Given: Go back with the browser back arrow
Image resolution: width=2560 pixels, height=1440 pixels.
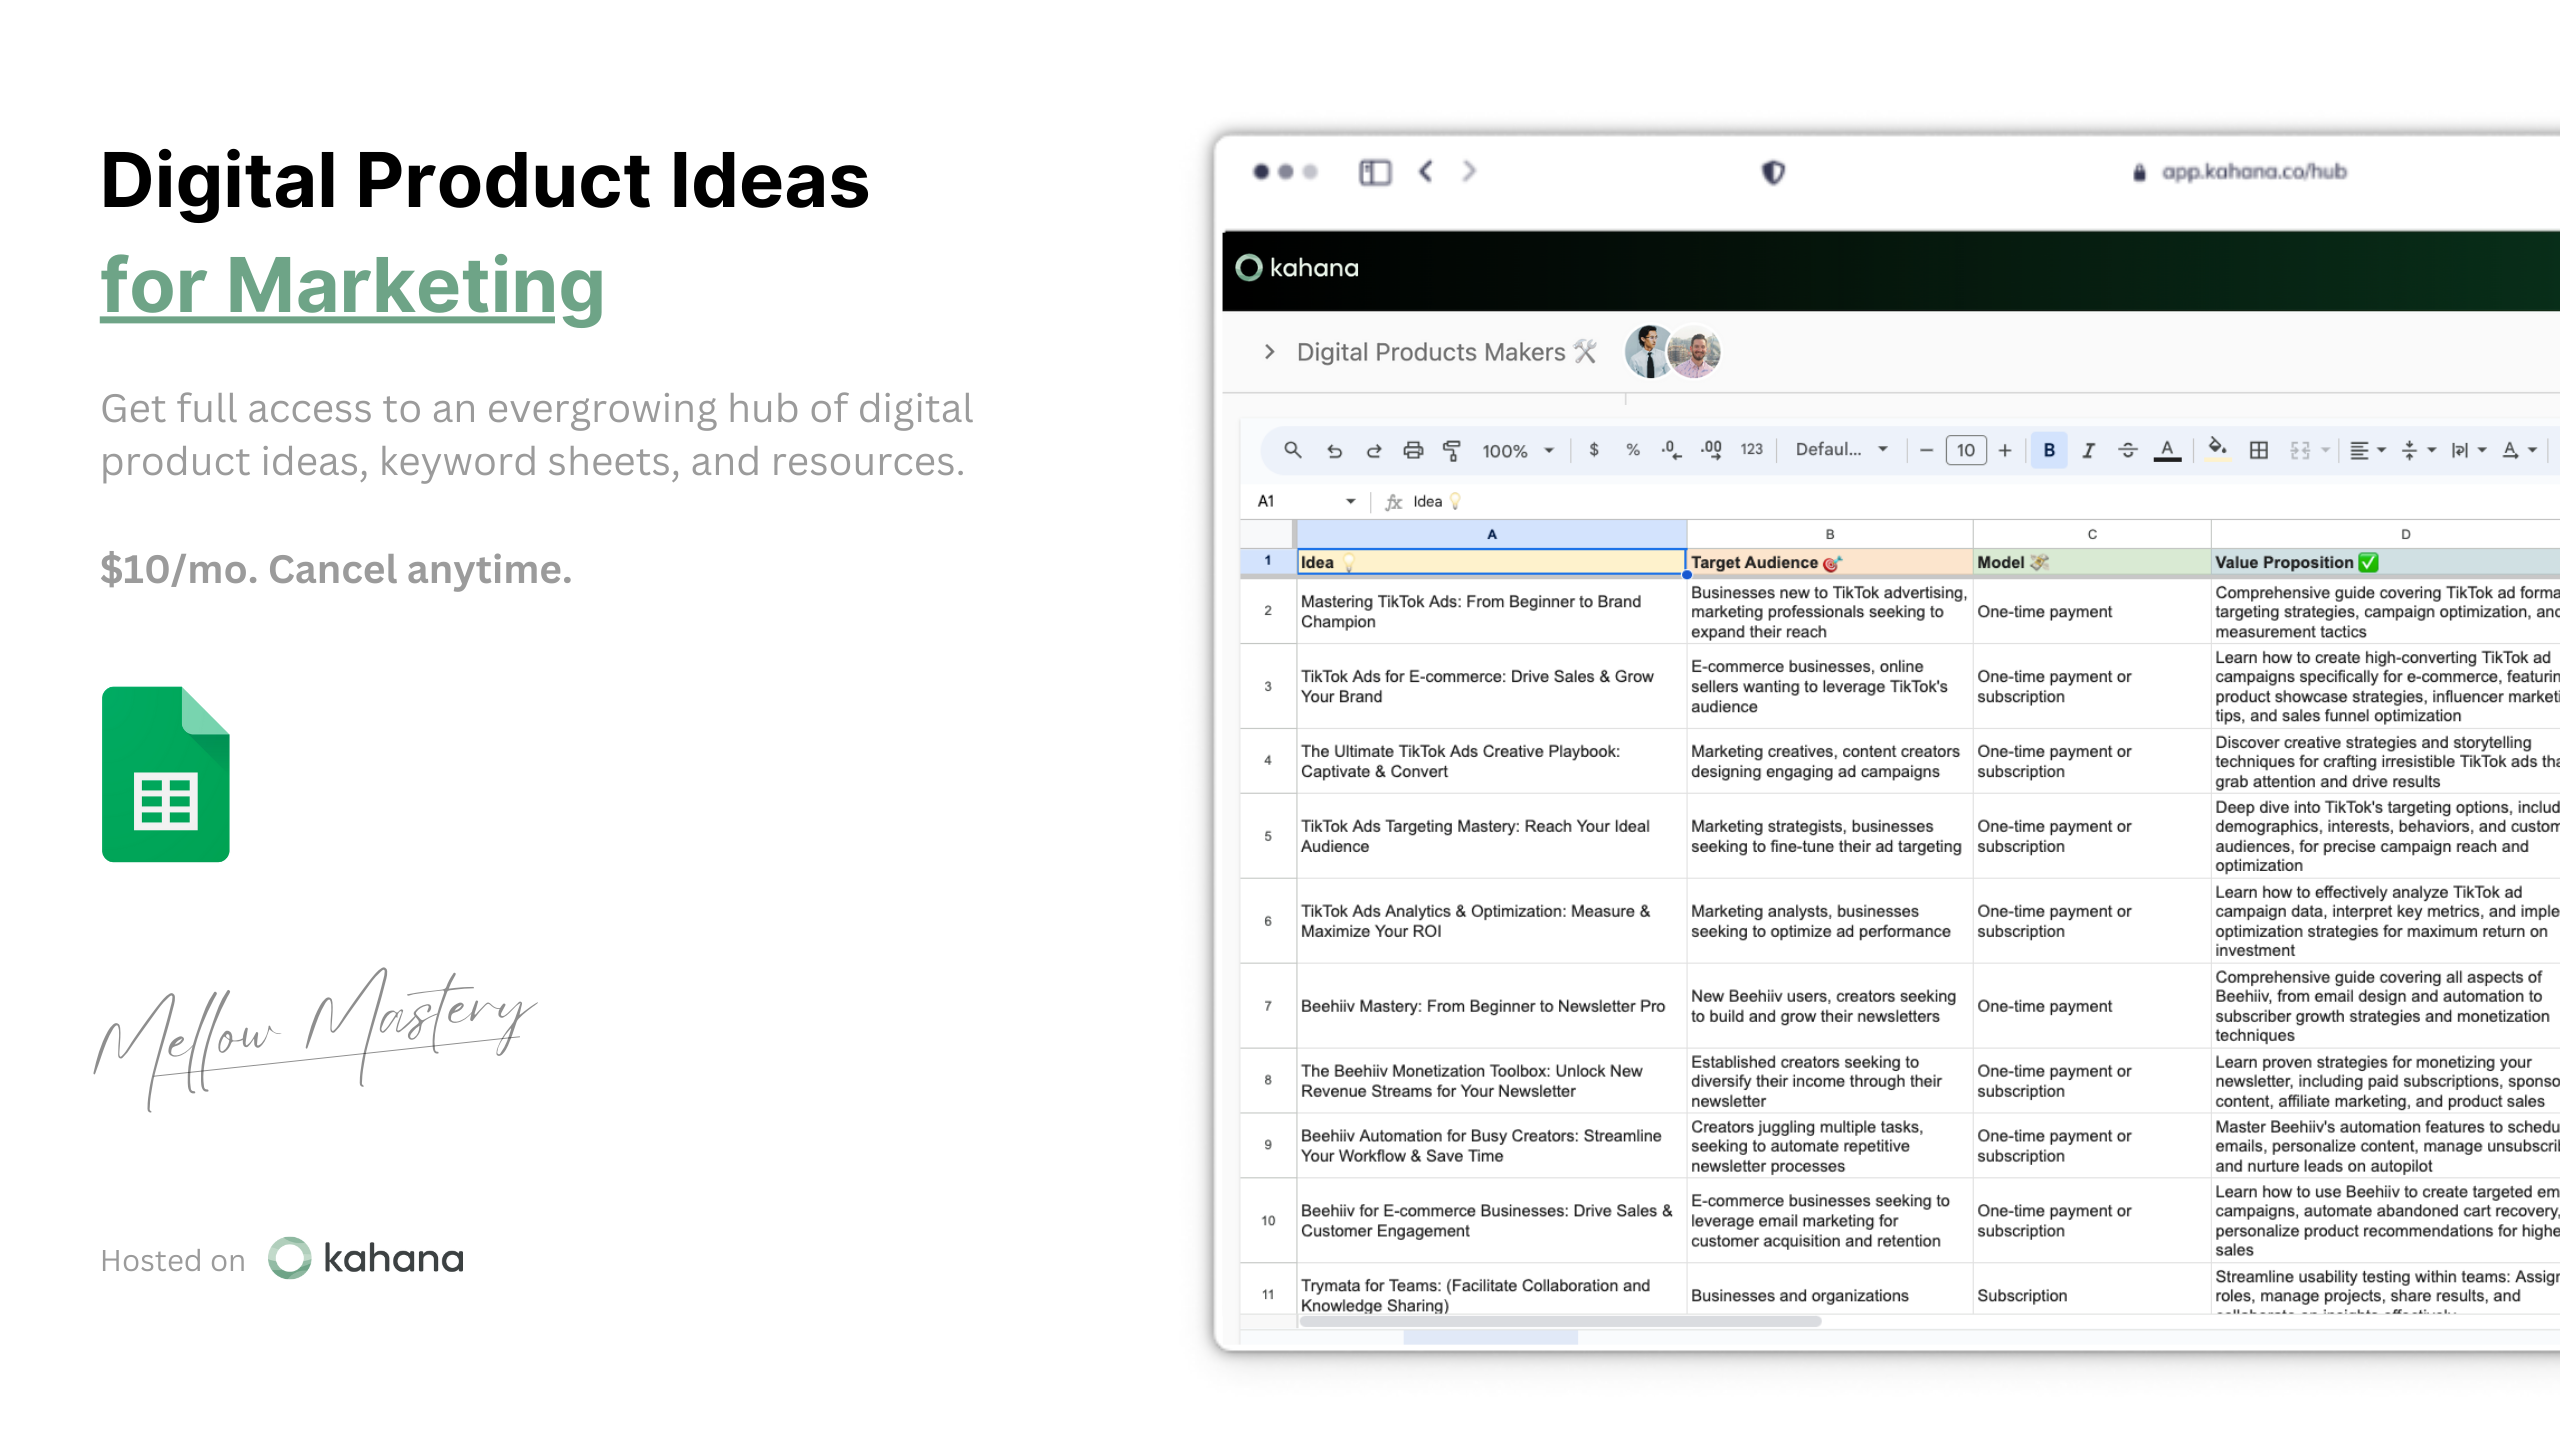Looking at the screenshot, I should [1426, 171].
